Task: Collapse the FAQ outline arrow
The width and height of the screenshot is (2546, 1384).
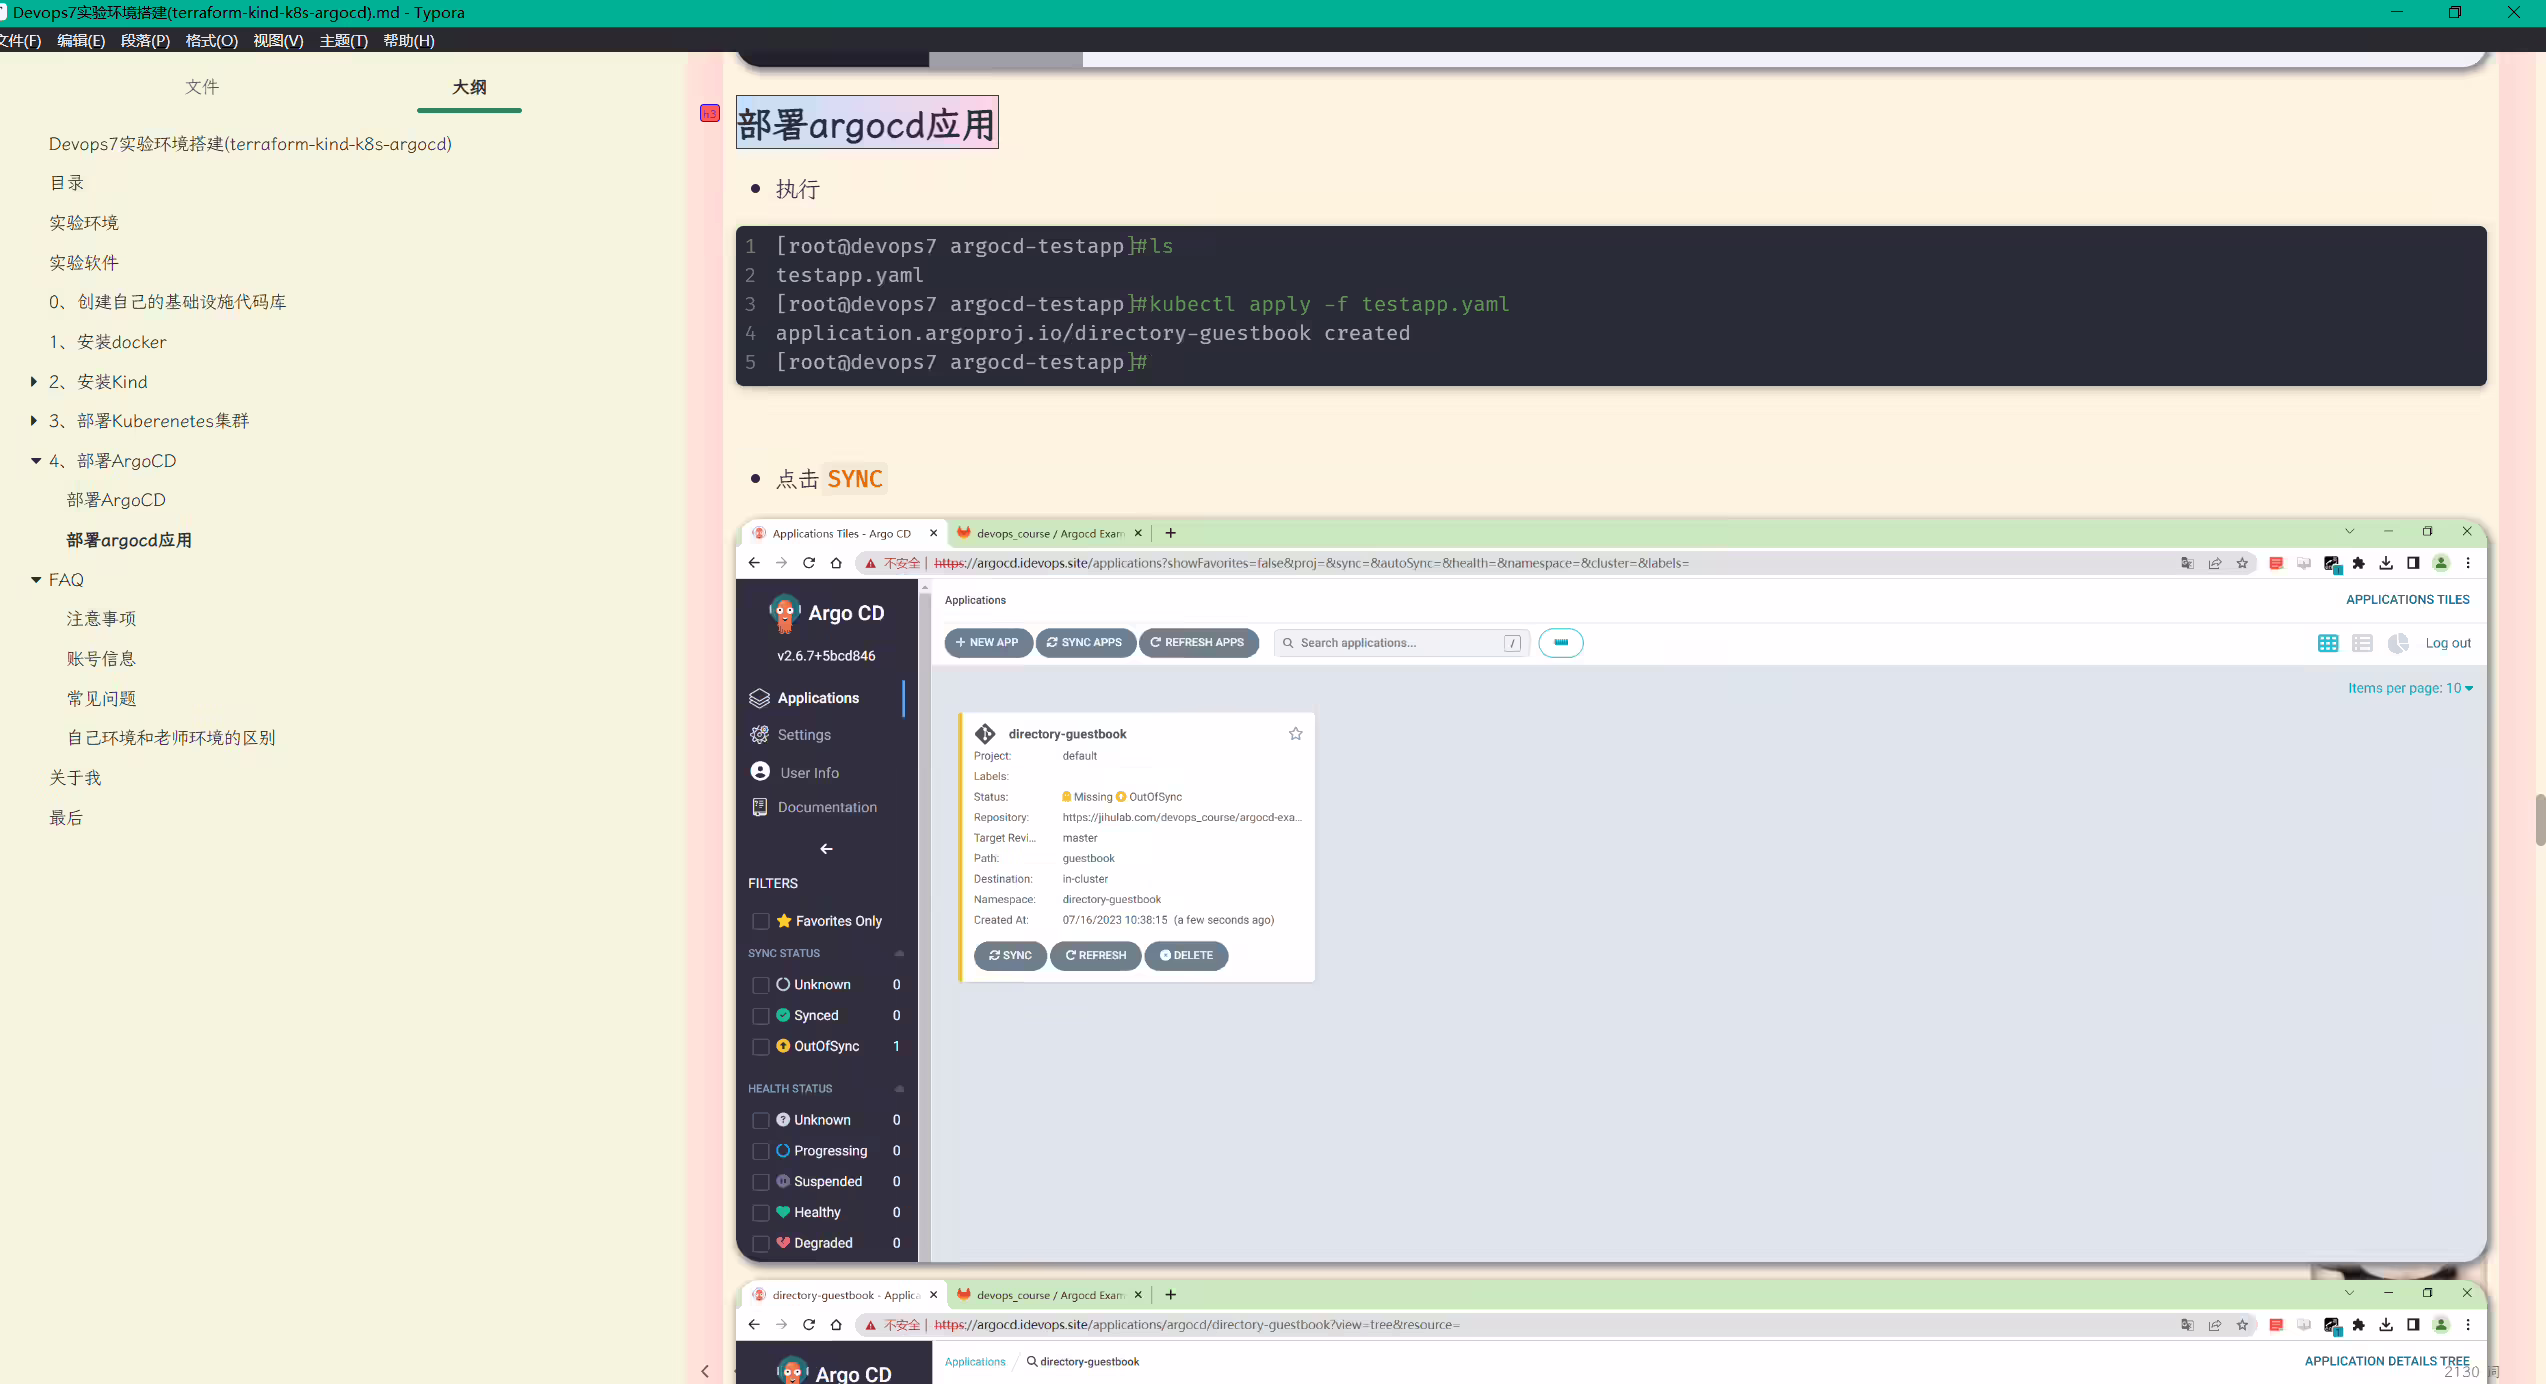Action: [36, 580]
